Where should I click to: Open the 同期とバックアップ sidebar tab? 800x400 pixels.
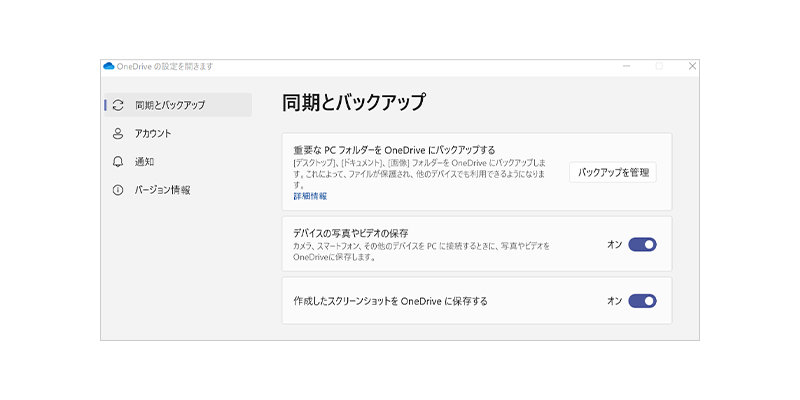tap(178, 105)
